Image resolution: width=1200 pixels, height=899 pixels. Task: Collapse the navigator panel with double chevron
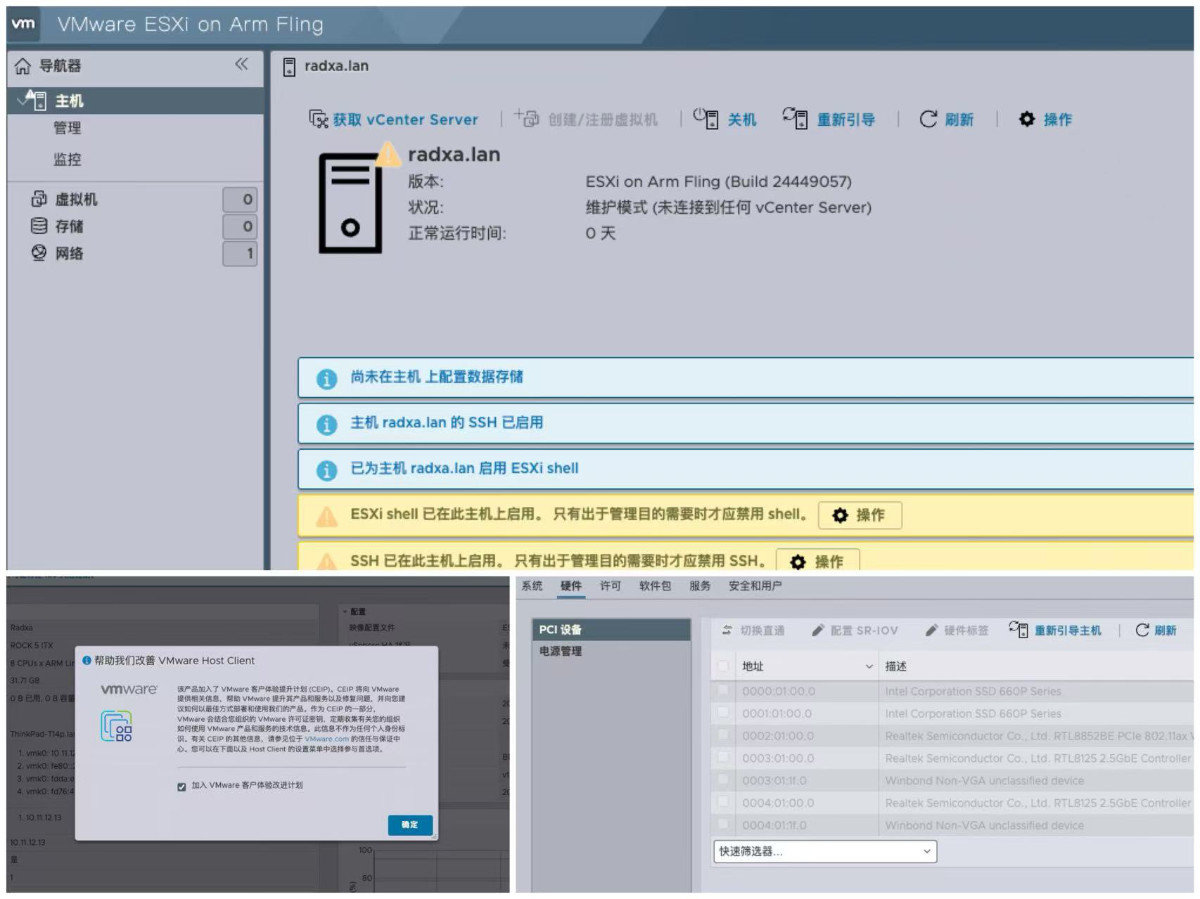(x=241, y=65)
